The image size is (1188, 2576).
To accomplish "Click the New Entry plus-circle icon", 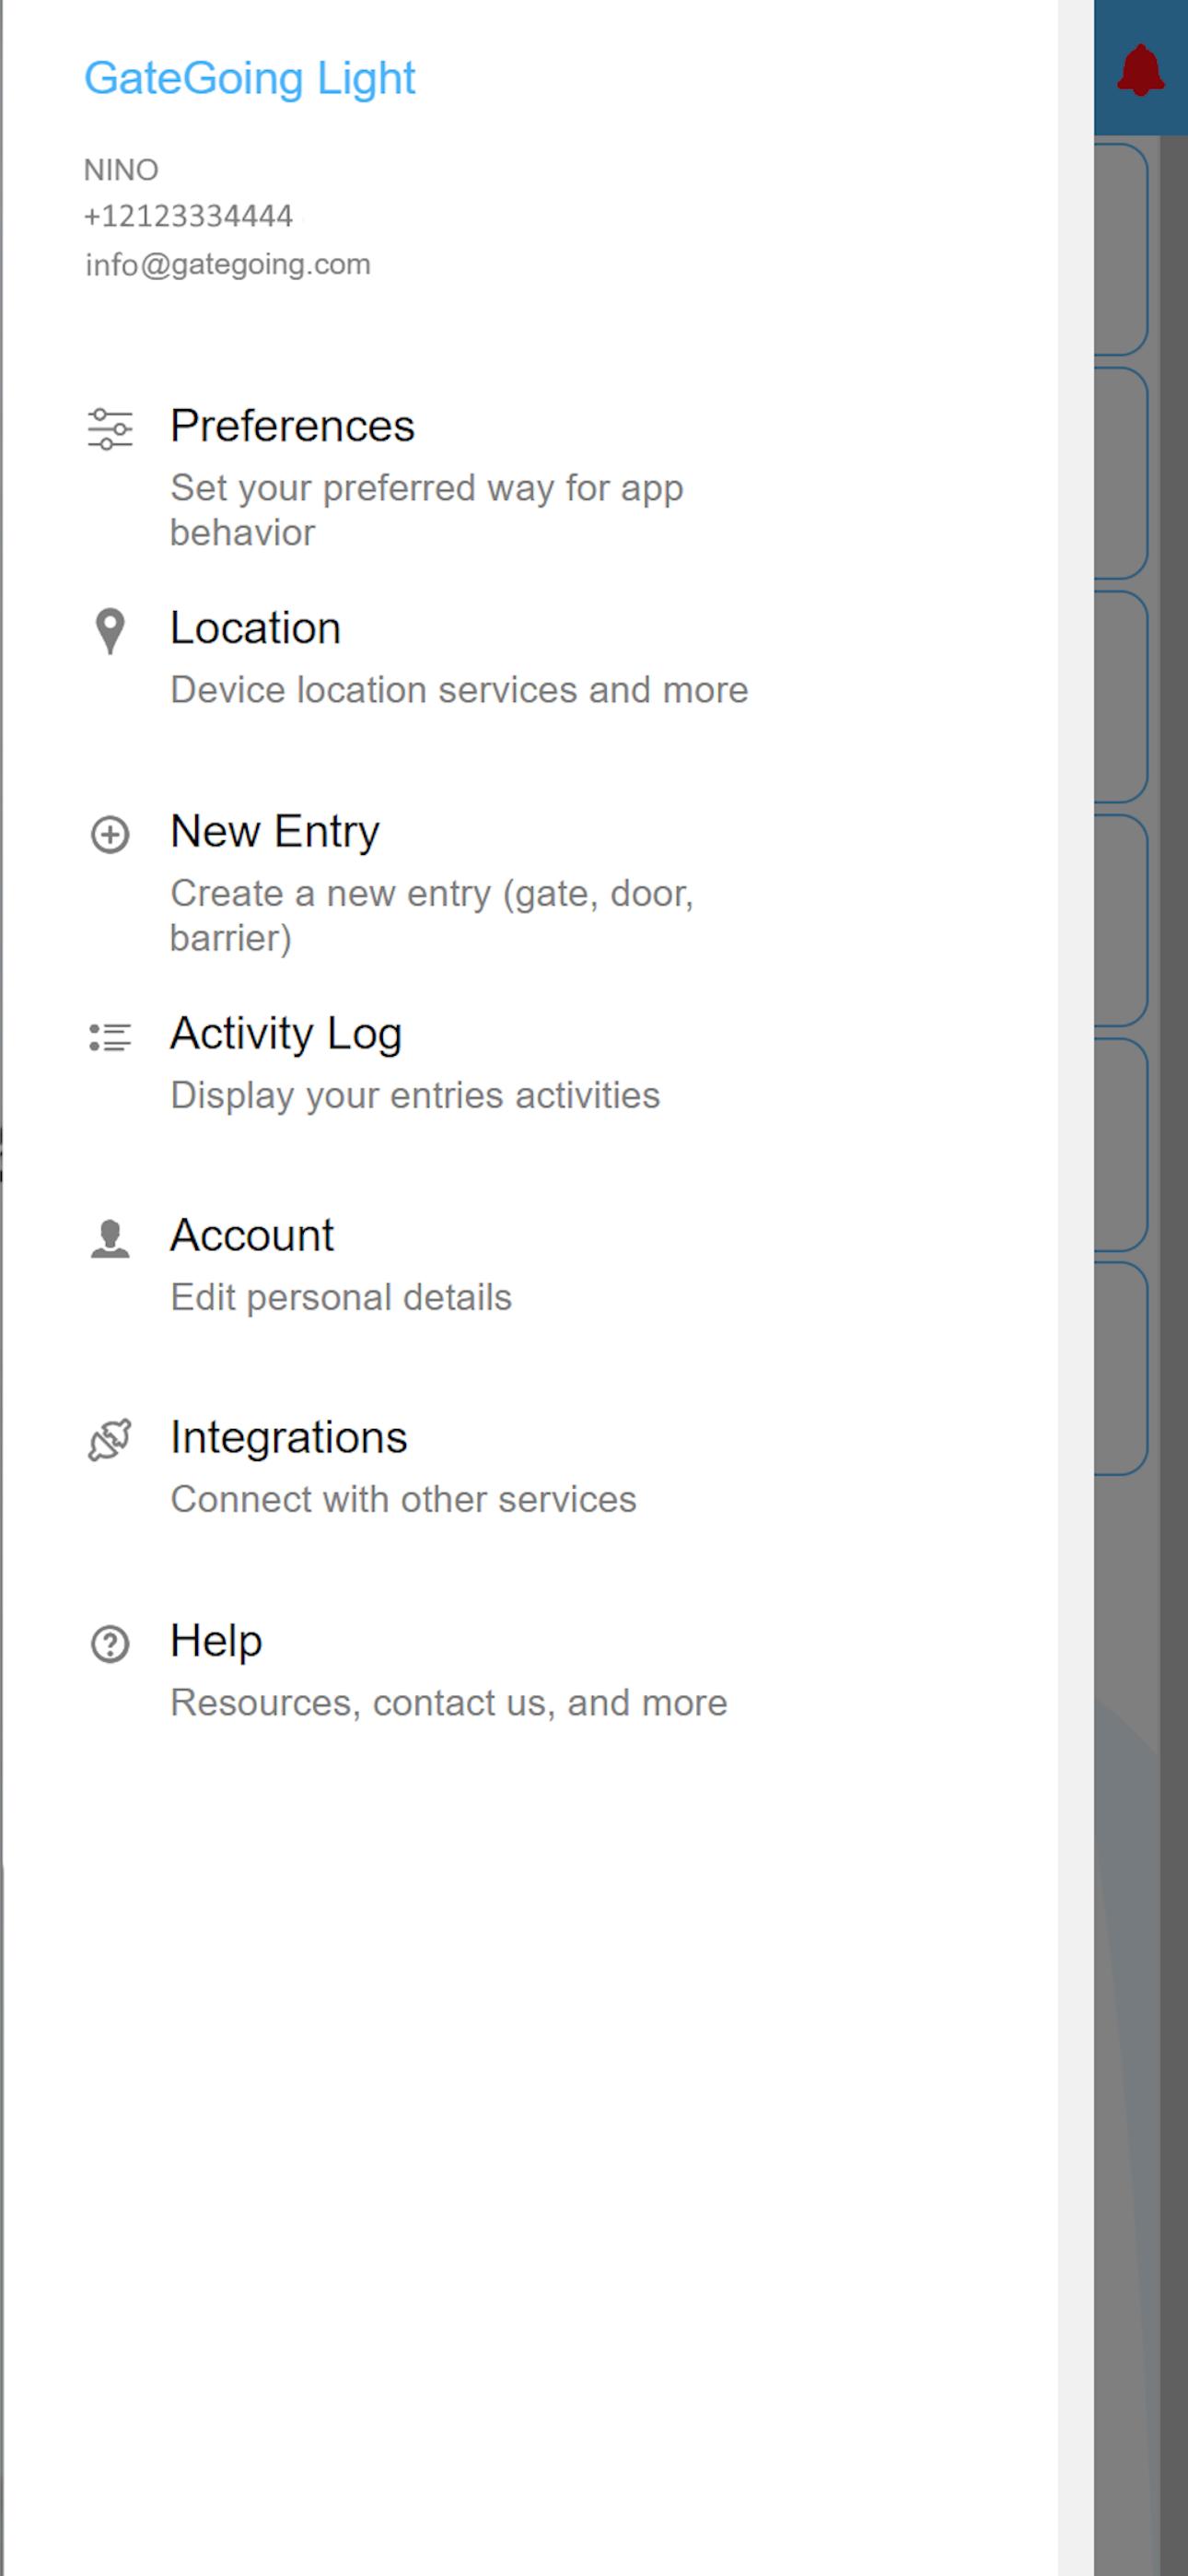I will tap(110, 834).
